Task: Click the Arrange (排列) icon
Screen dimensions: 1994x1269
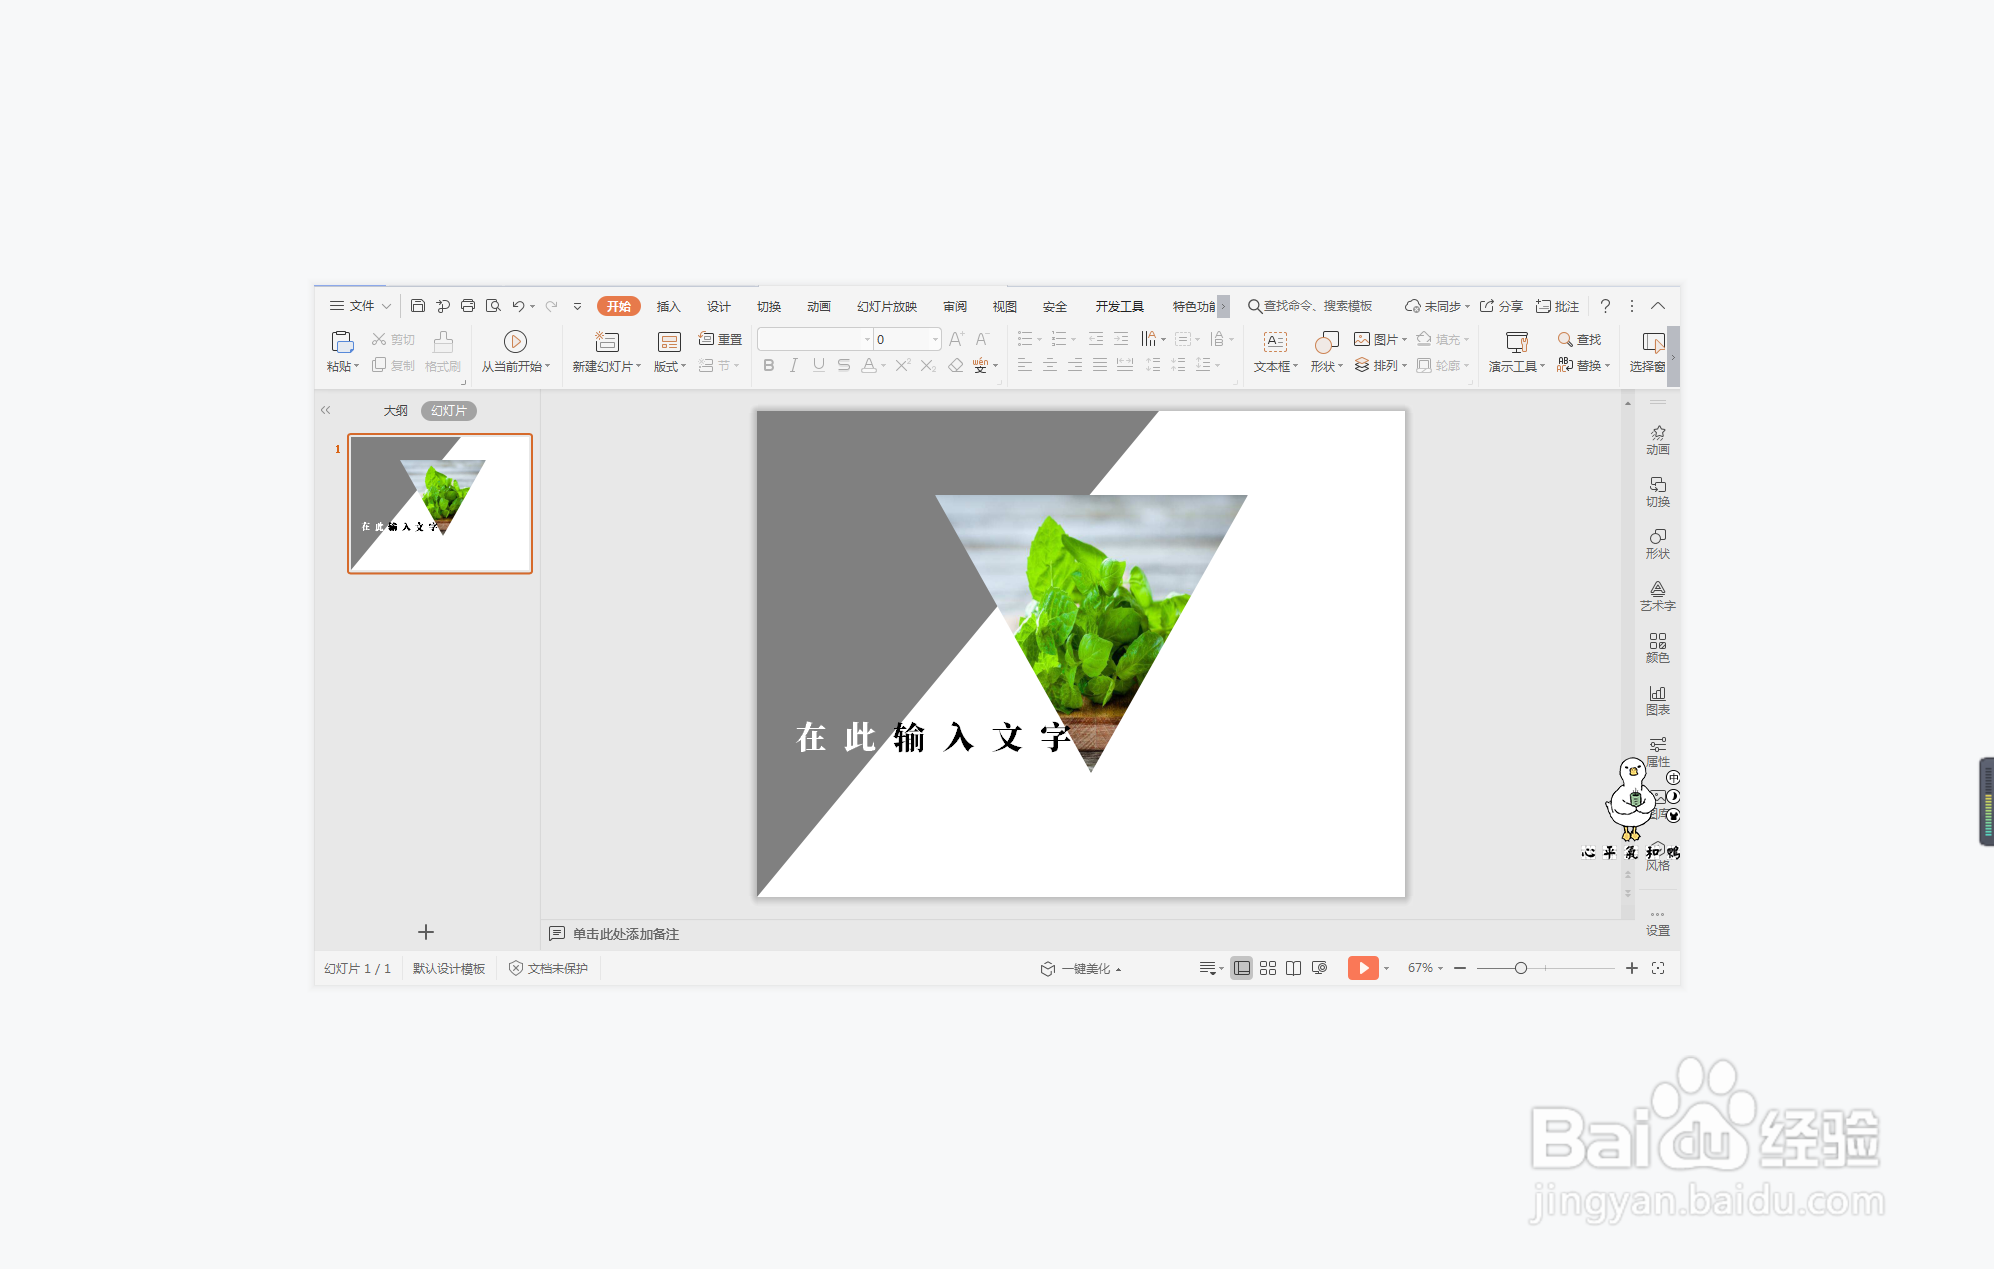Action: [x=1362, y=365]
